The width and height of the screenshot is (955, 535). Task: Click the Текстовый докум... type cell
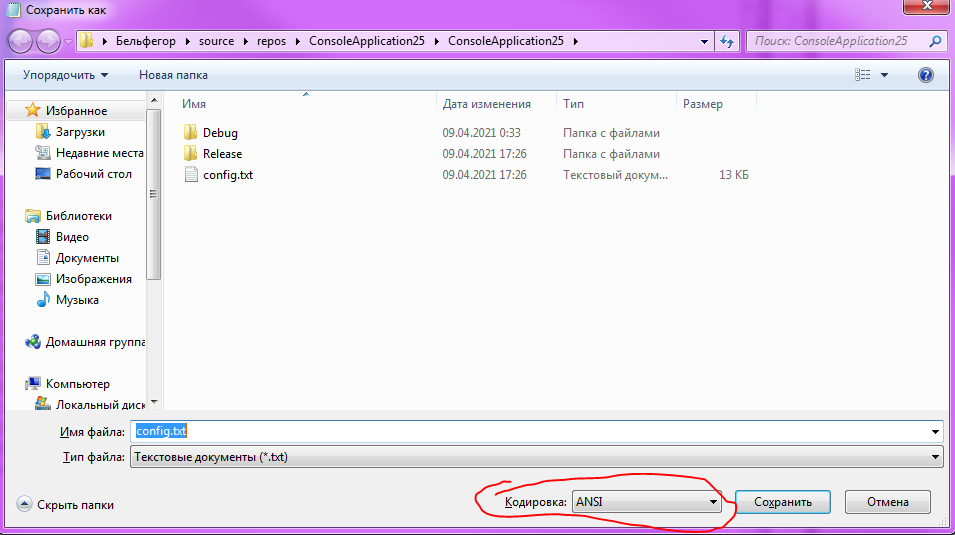615,174
